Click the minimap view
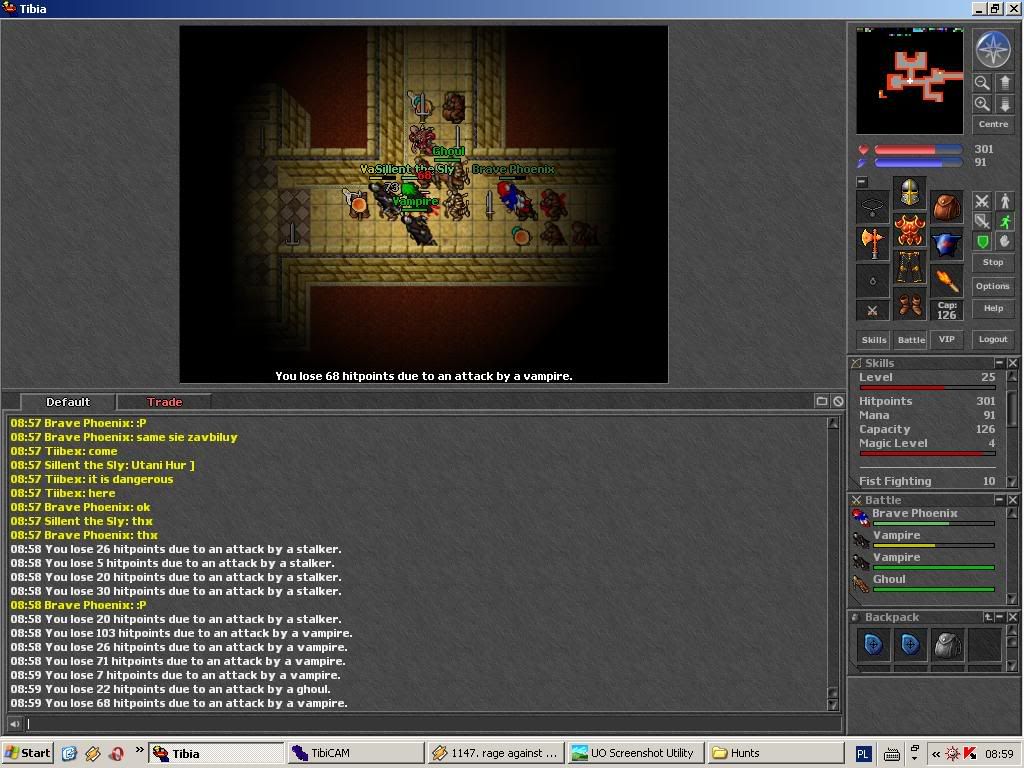 [910, 80]
